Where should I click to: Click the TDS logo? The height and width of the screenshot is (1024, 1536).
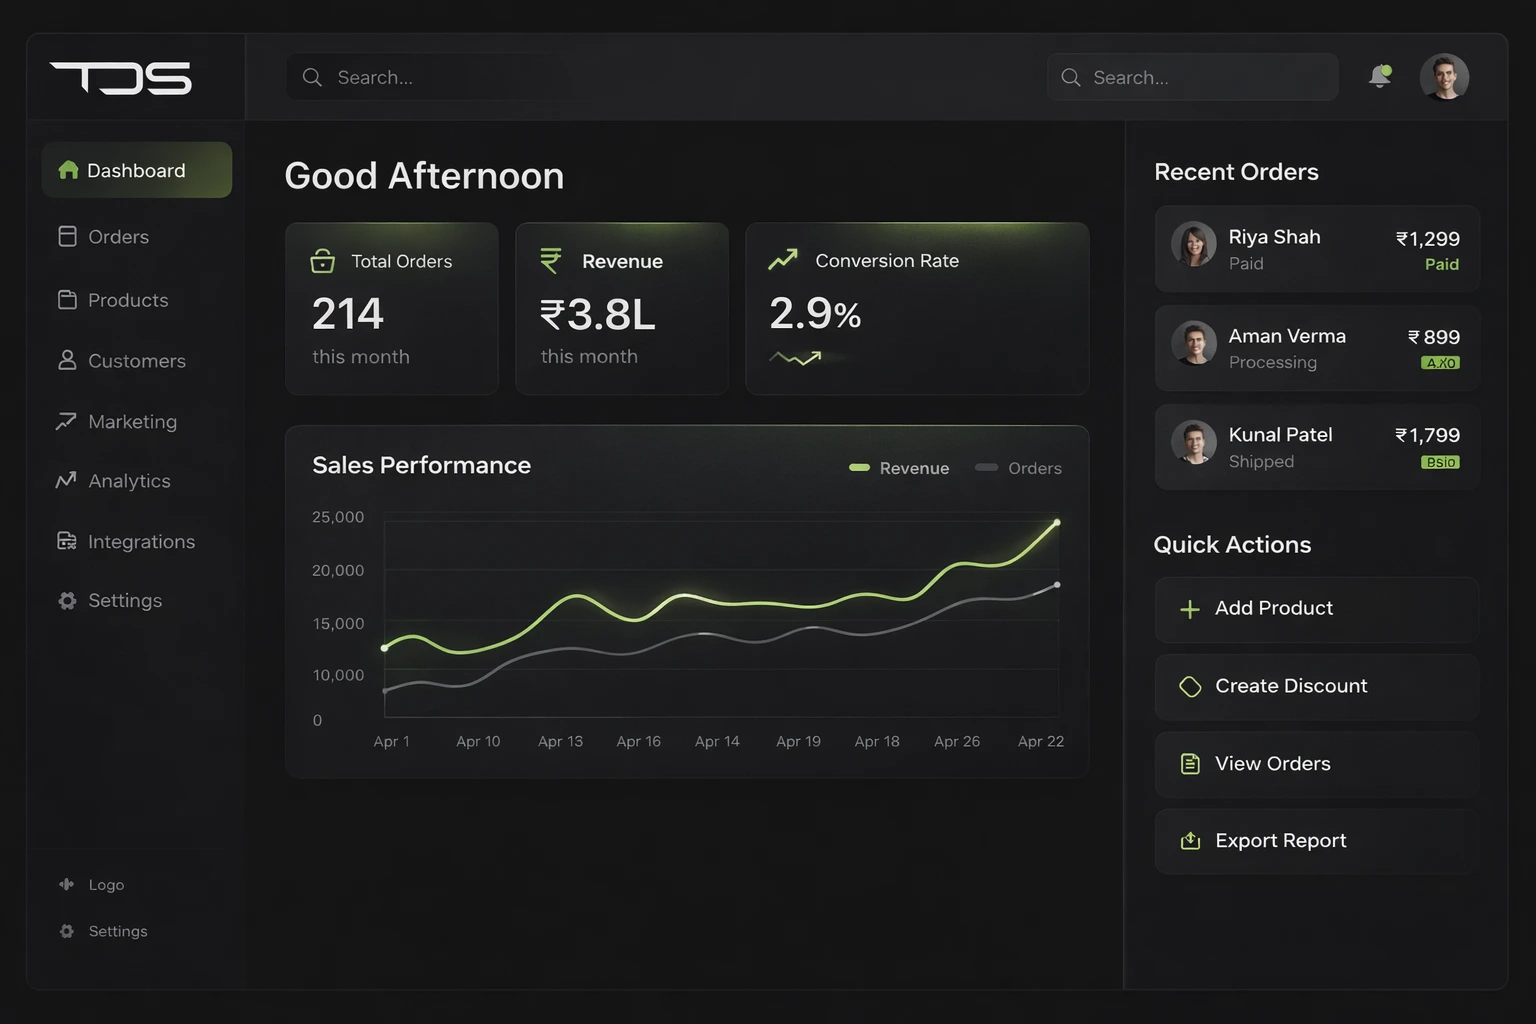[121, 78]
